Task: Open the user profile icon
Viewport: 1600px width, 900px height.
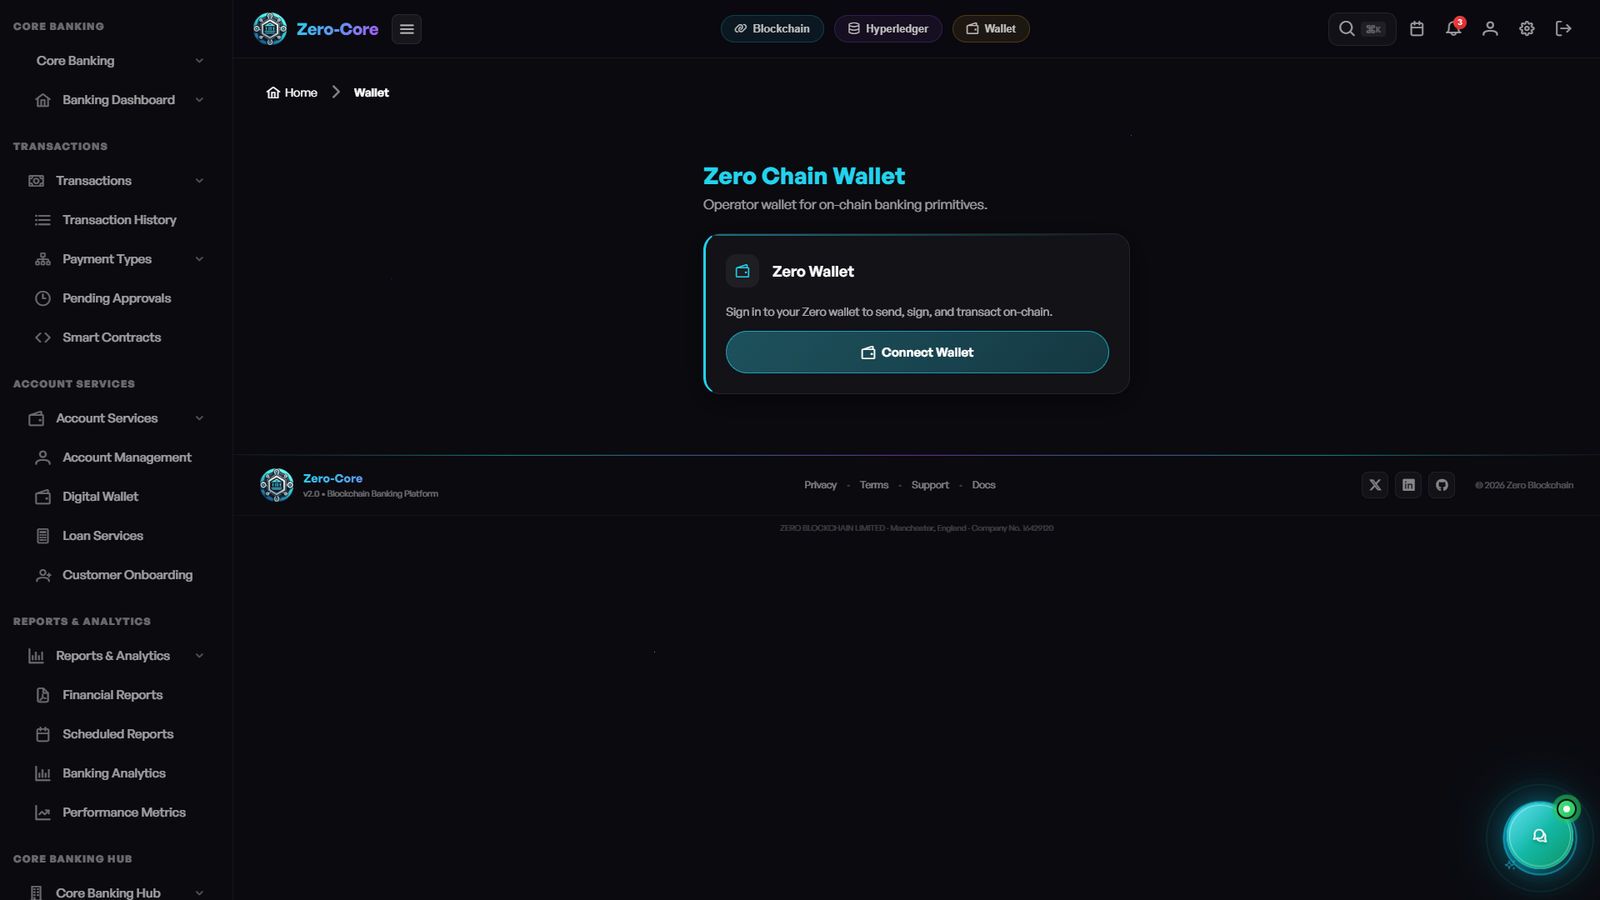Action: point(1490,29)
